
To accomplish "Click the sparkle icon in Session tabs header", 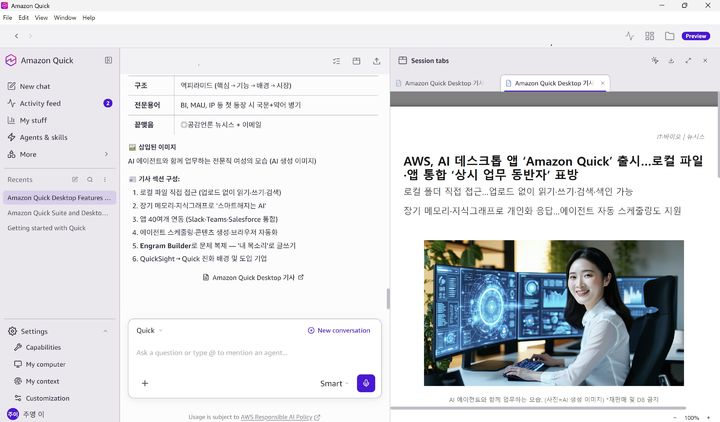I will click(655, 60).
